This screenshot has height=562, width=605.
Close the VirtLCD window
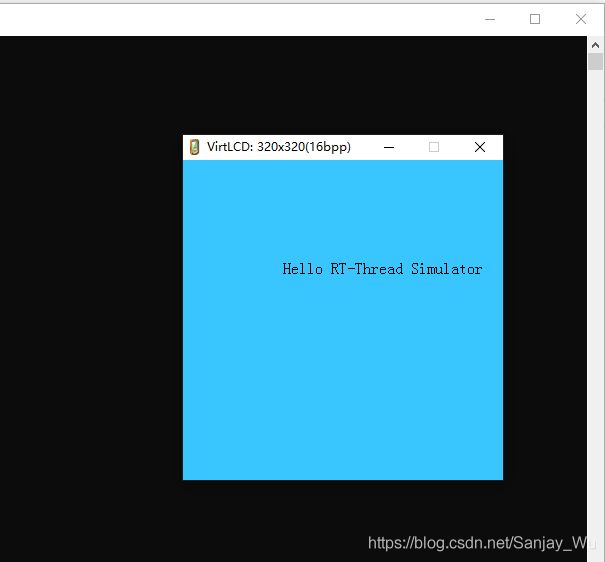480,147
